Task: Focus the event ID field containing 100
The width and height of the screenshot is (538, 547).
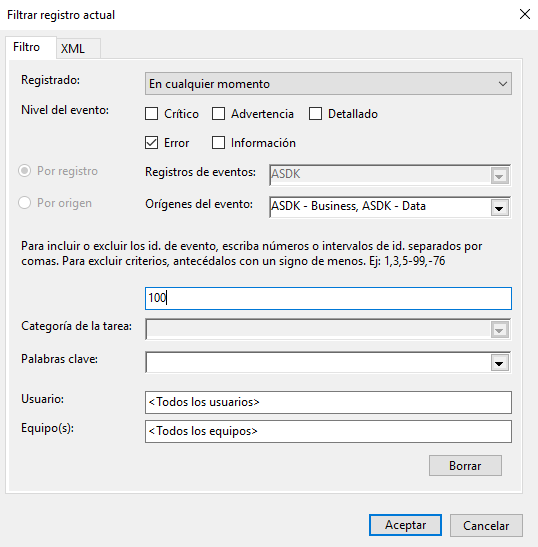Action: [x=328, y=298]
